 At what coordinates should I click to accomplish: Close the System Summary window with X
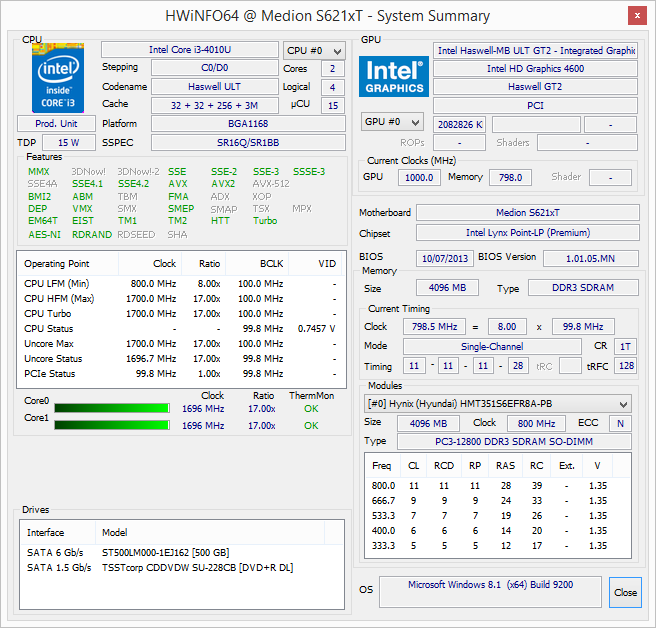click(x=637, y=15)
